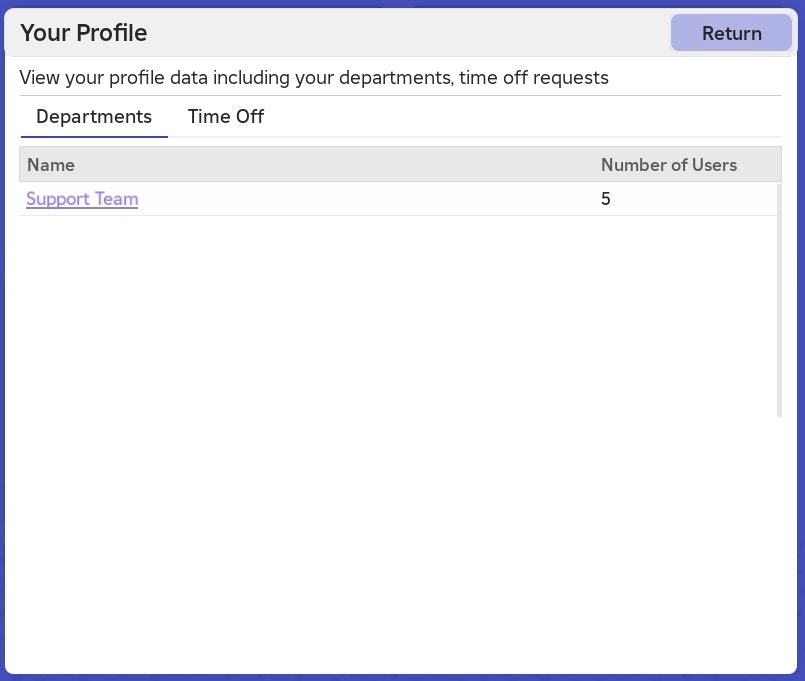Click the table header row

click(x=400, y=165)
